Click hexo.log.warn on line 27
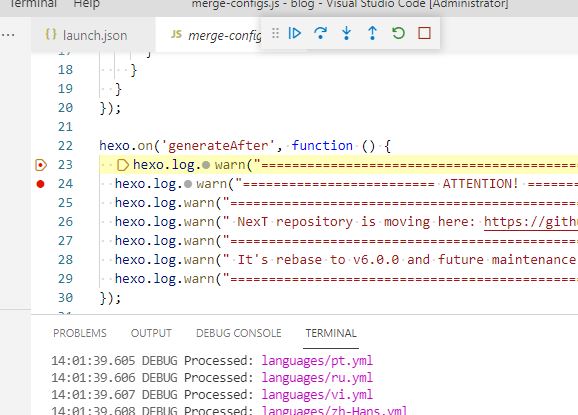578x415 pixels. [165, 241]
